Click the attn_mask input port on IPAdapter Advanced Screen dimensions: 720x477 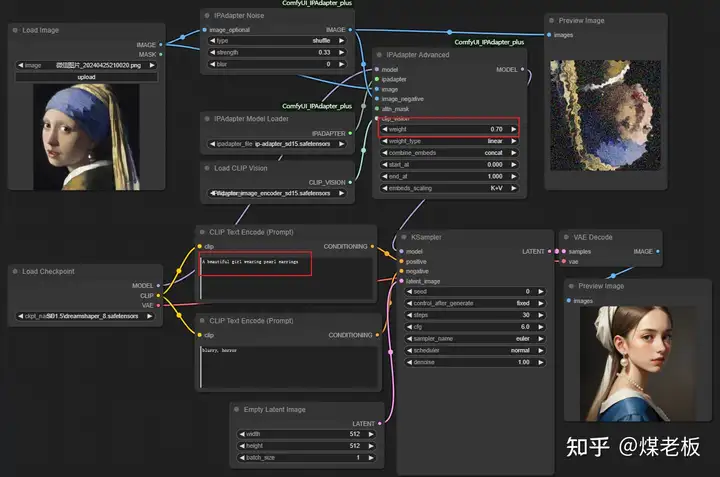point(377,109)
